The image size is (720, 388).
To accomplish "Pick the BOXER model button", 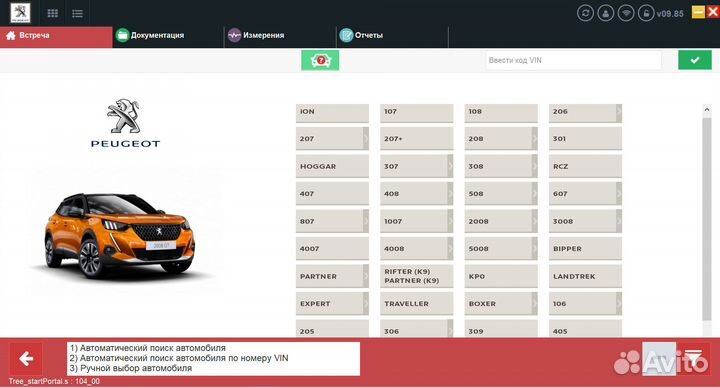I will pyautogui.click(x=501, y=304).
